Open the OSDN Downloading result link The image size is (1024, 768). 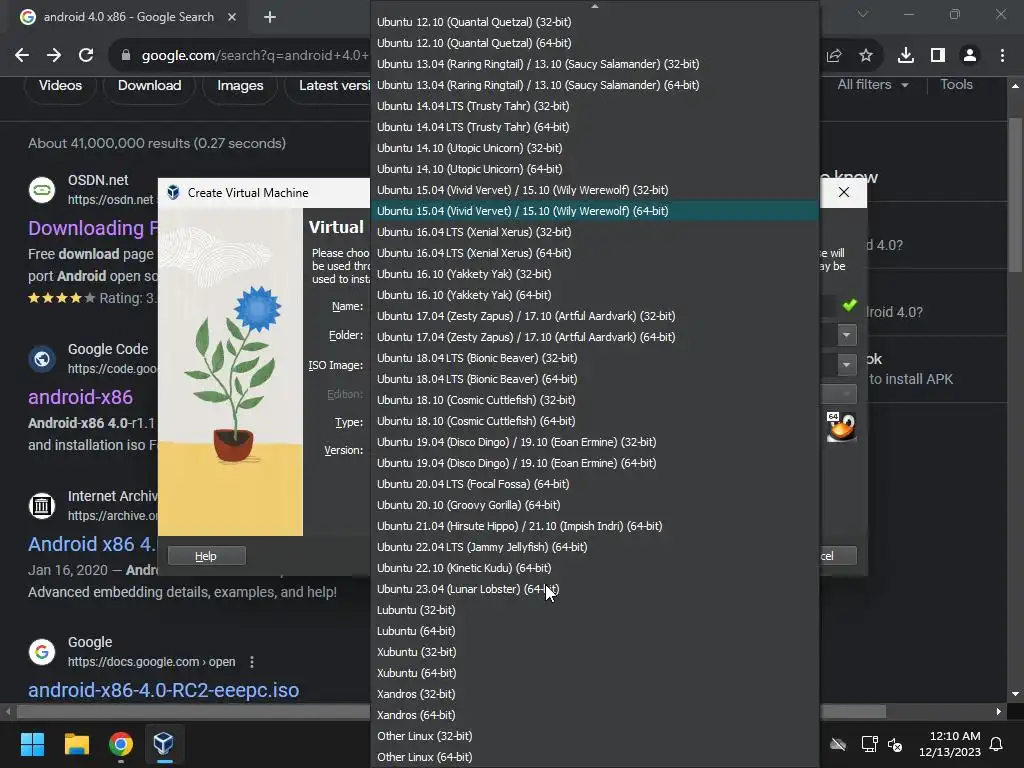[93, 228]
